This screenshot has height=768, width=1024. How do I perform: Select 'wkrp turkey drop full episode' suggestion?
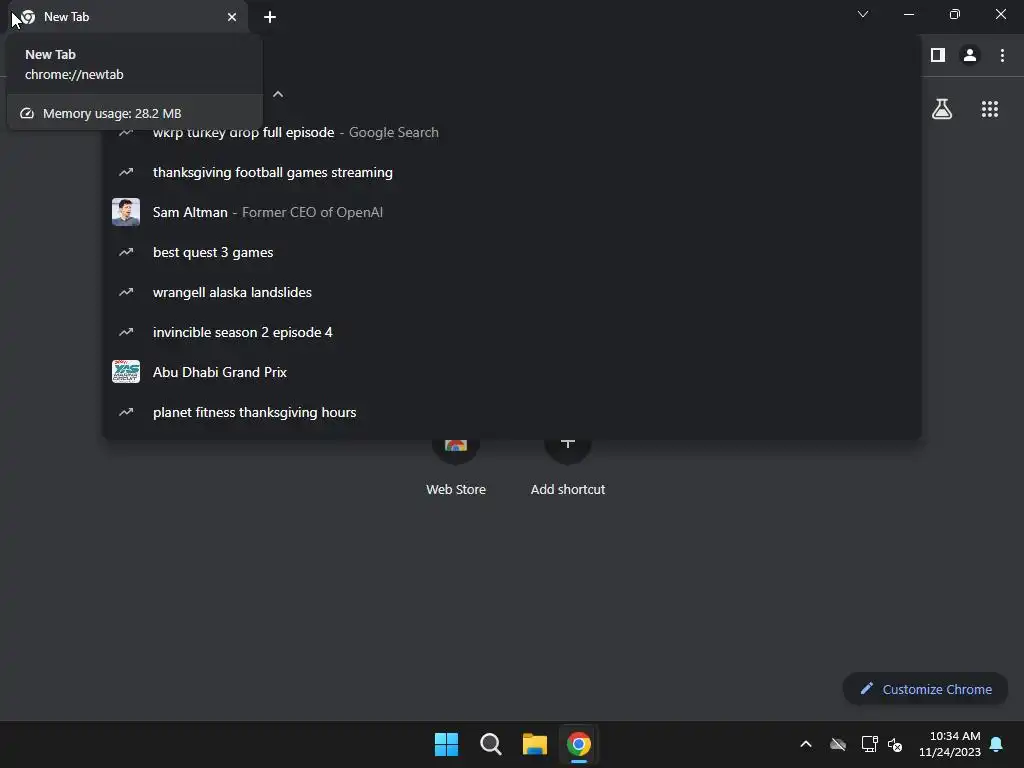(x=512, y=133)
